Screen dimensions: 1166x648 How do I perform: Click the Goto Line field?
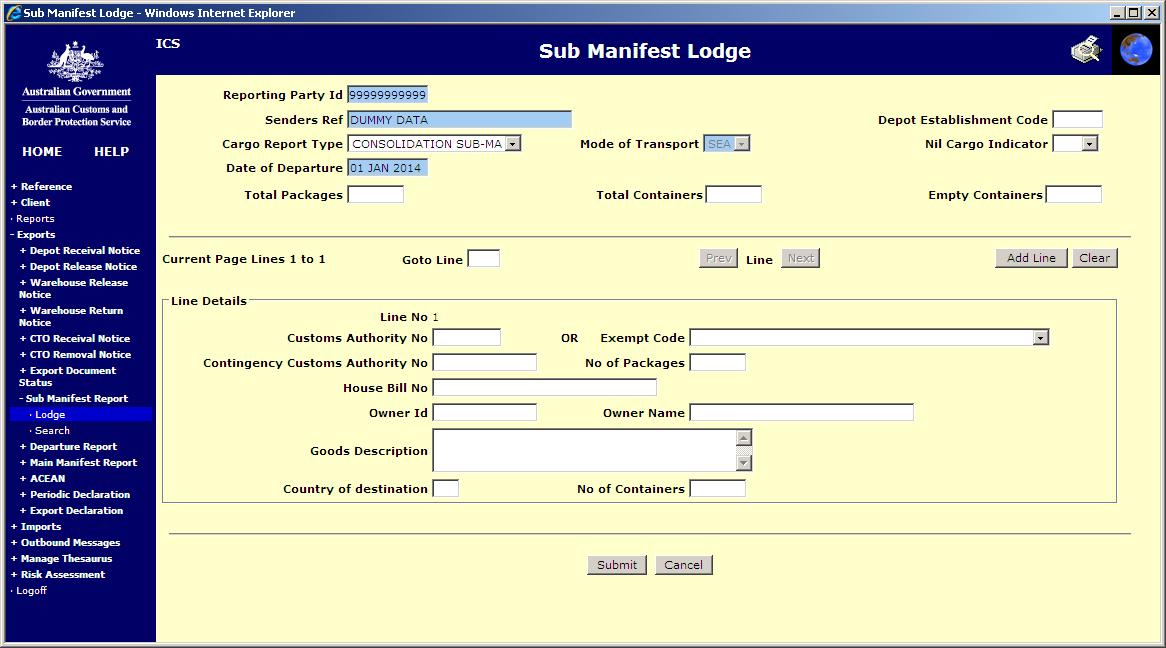(x=483, y=259)
